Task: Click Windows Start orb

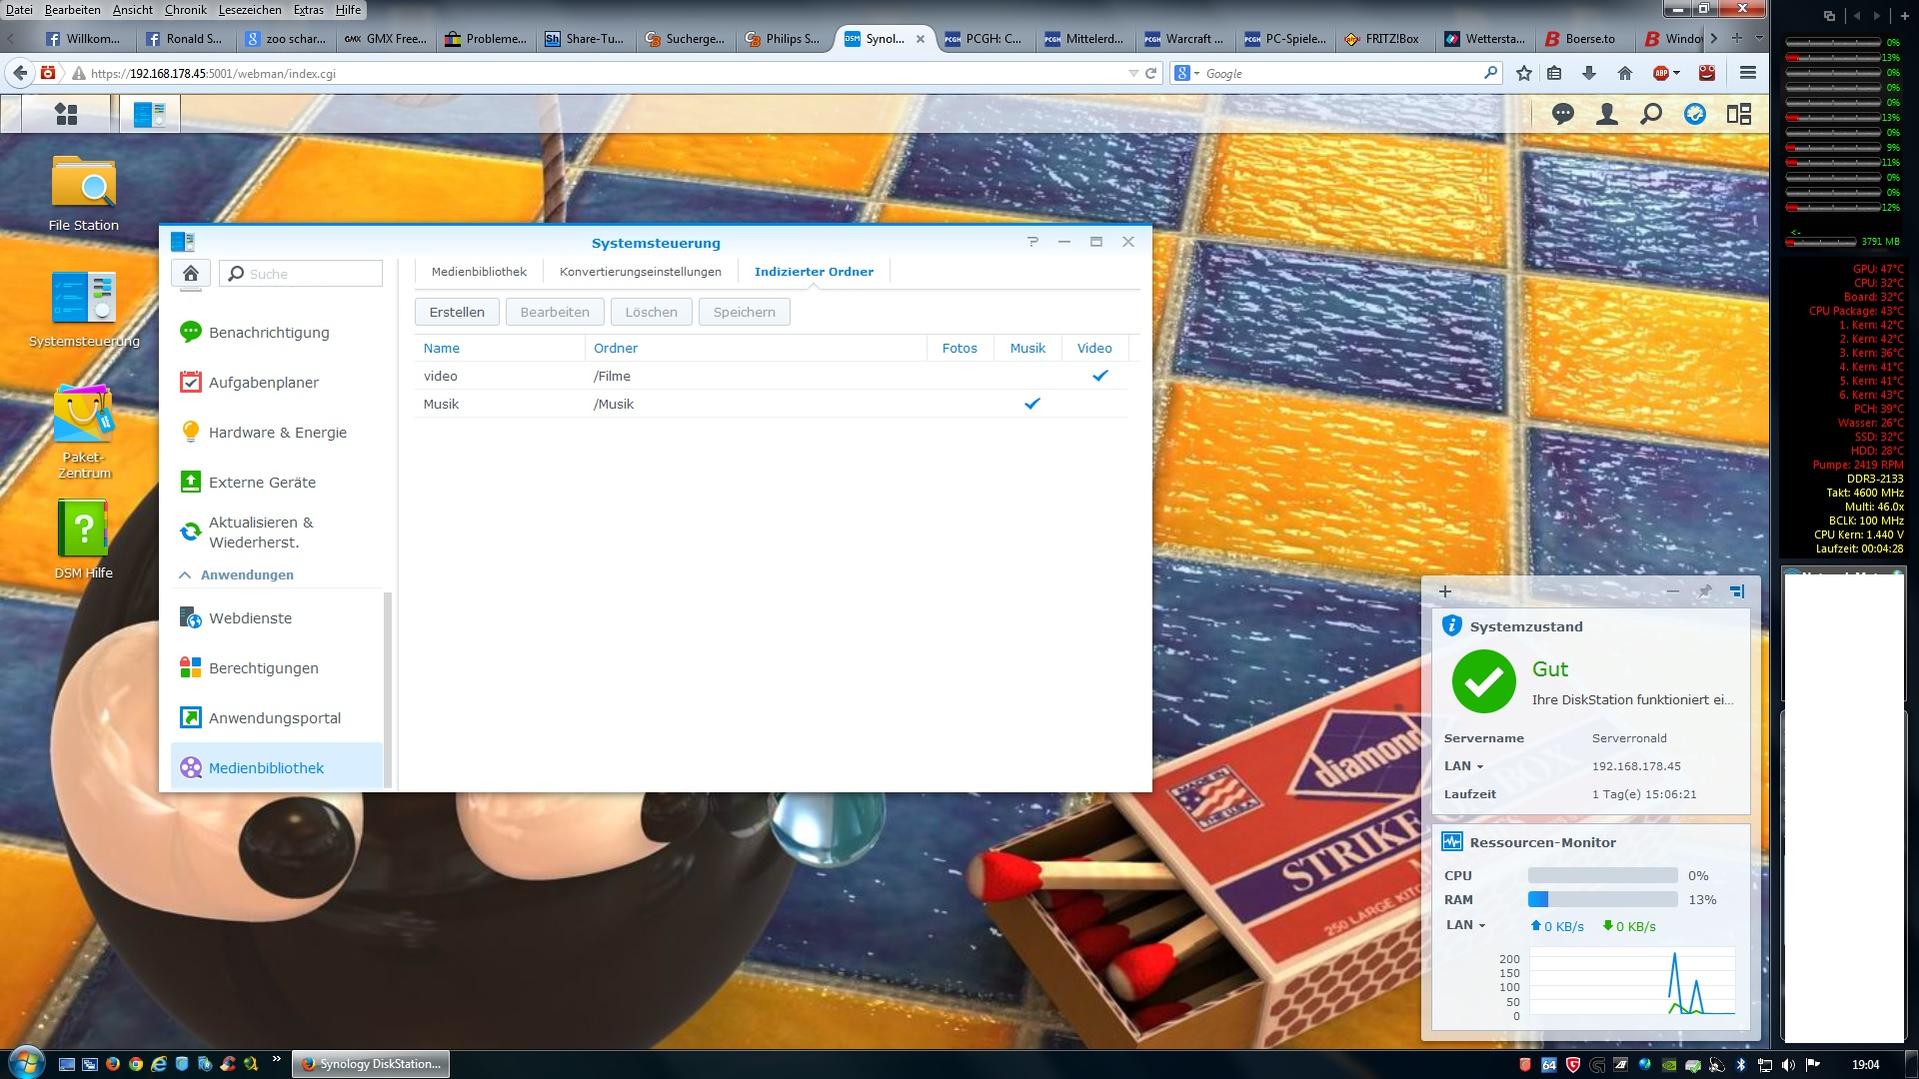Action: 25,1062
